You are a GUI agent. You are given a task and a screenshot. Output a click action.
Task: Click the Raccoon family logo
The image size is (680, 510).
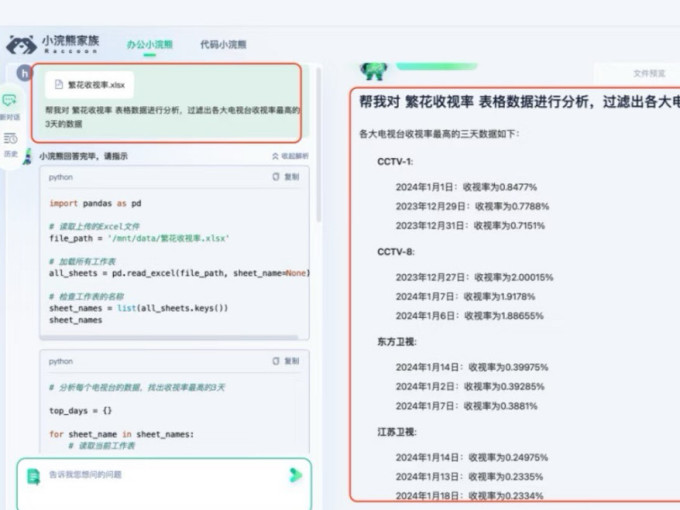click(52, 45)
